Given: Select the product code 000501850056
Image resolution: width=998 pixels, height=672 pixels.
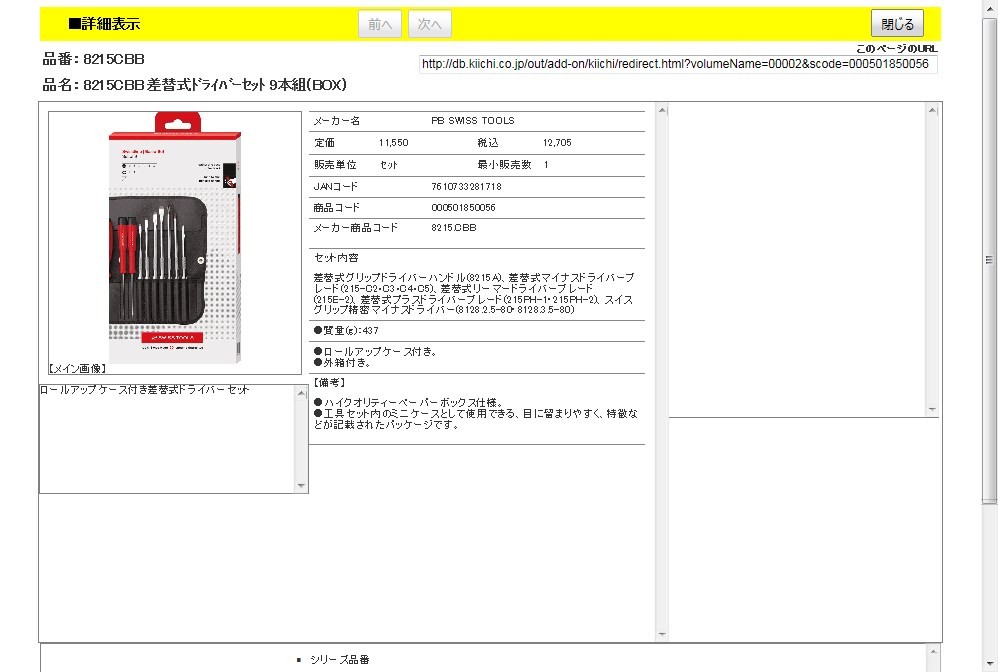Looking at the screenshot, I should 463,207.
